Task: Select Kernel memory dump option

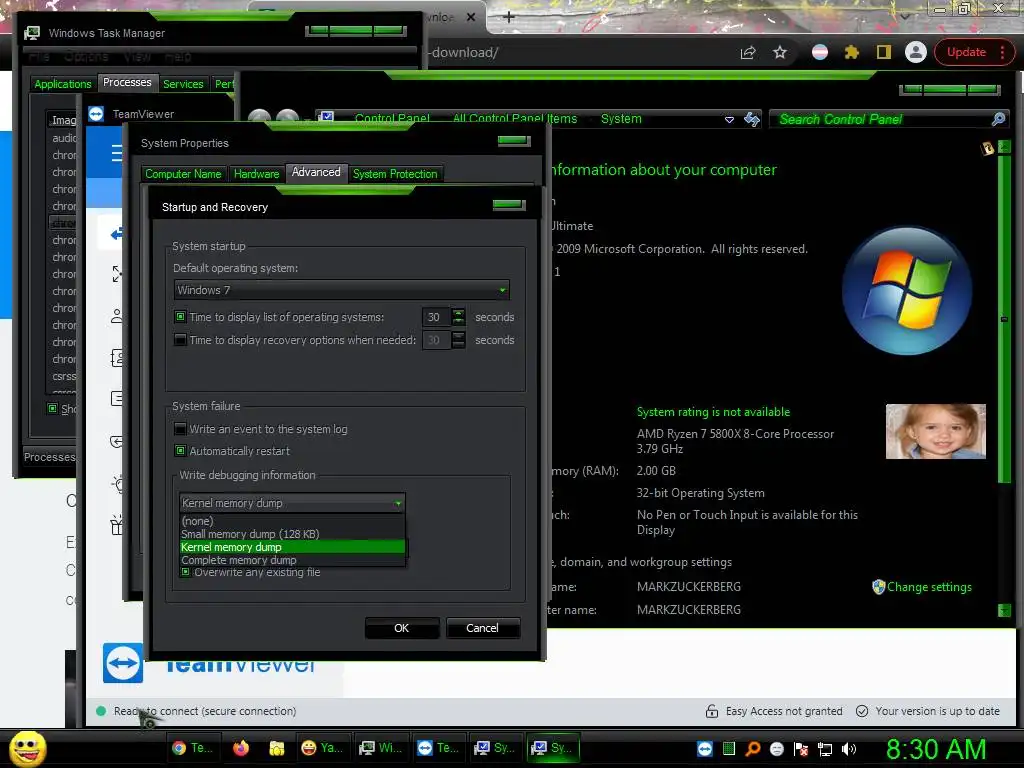Action: pos(292,547)
